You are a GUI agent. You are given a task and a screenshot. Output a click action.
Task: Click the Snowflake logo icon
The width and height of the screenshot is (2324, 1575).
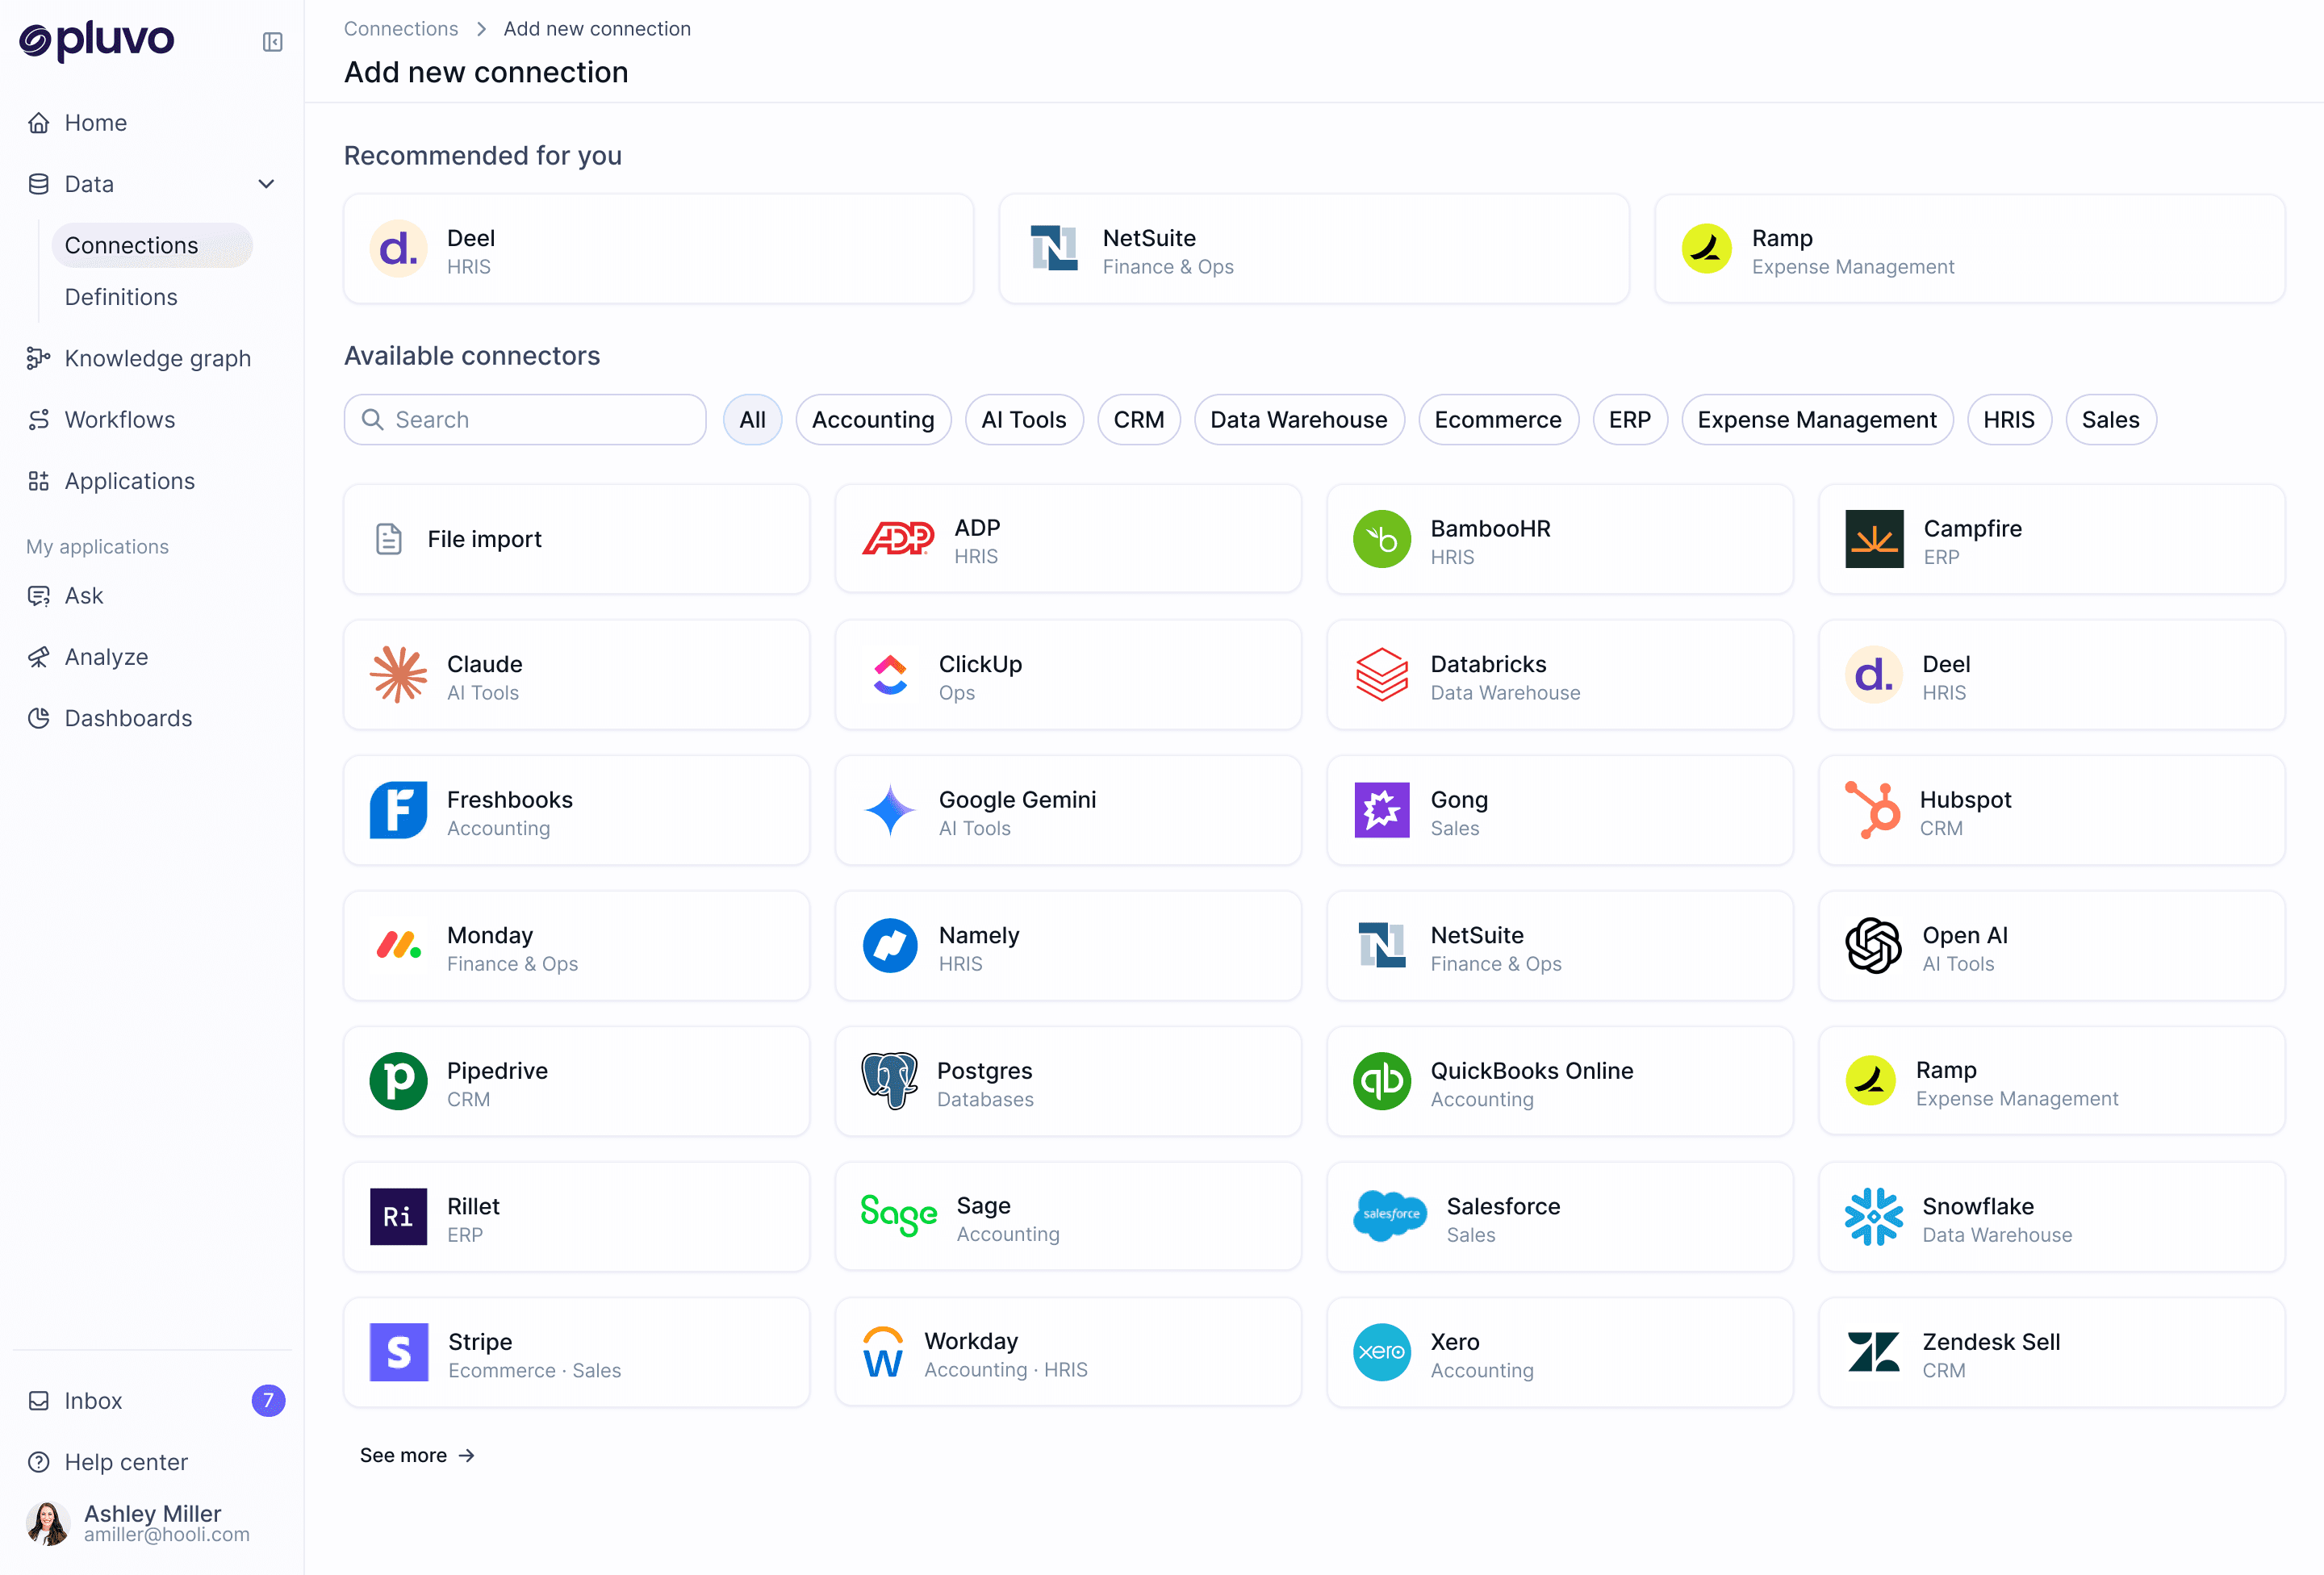click(x=1874, y=1217)
